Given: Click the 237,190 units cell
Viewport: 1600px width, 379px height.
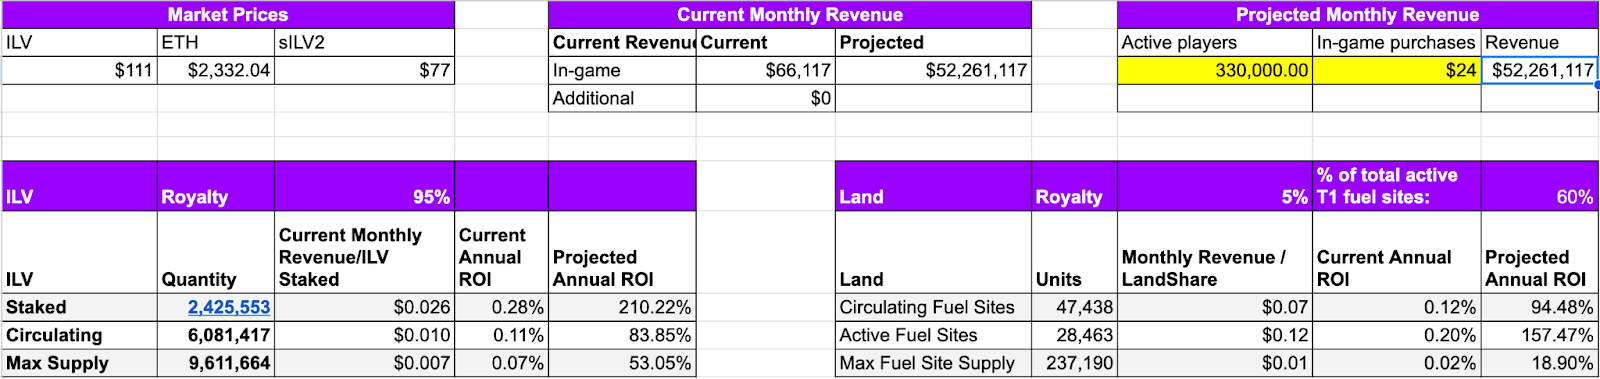Looking at the screenshot, I should [x=1074, y=363].
